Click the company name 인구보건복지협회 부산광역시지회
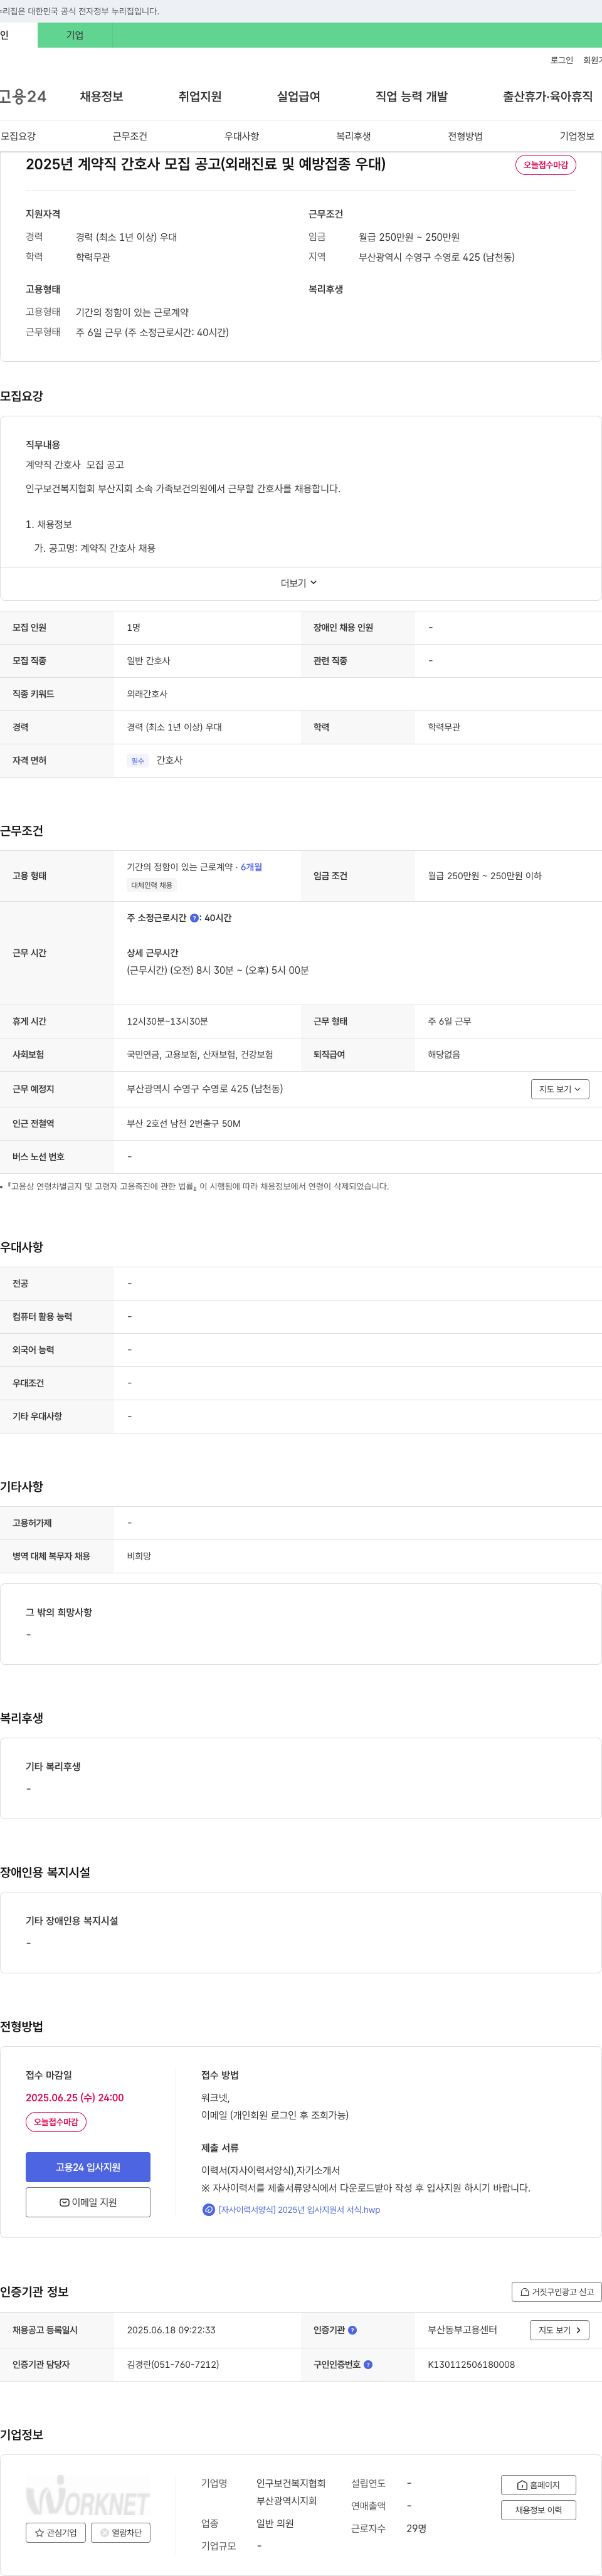The height and width of the screenshot is (2576, 602). tap(291, 2492)
